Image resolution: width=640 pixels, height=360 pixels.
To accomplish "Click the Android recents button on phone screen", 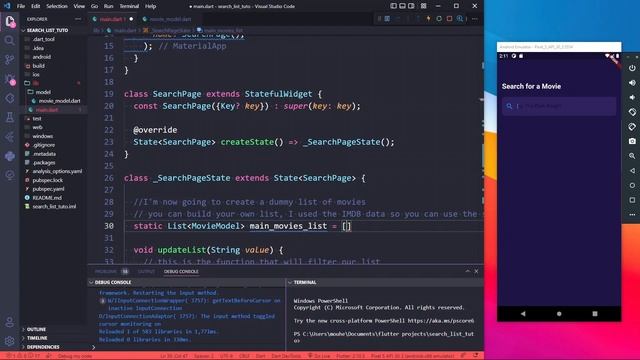I will click(x=595, y=313).
